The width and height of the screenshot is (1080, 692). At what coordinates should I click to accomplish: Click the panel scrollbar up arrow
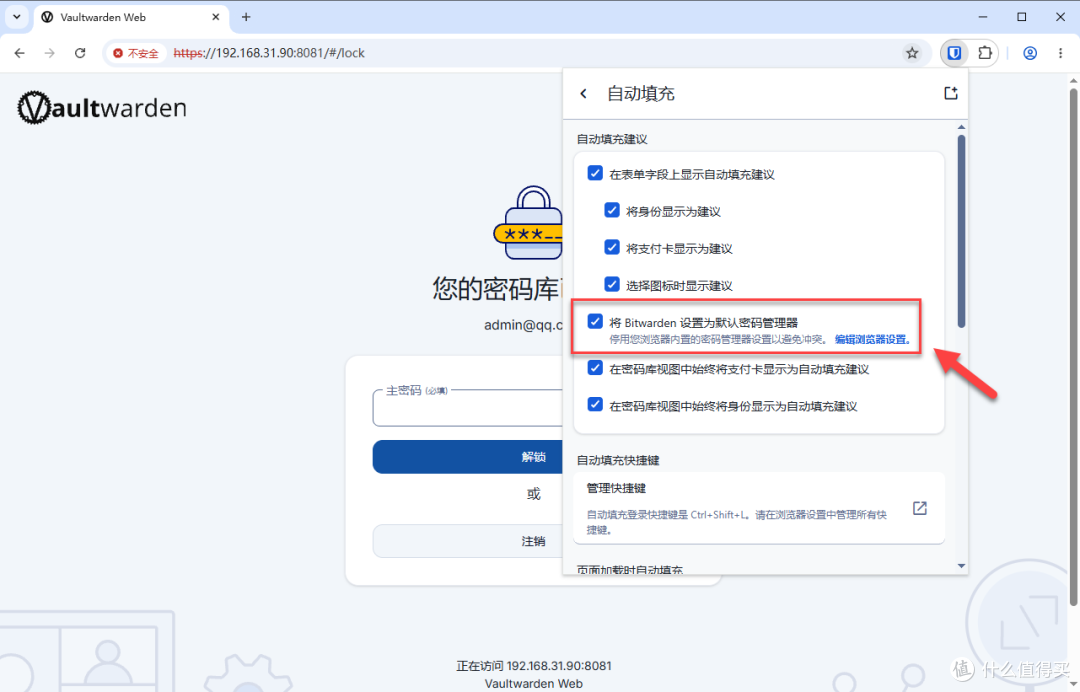[x=962, y=127]
